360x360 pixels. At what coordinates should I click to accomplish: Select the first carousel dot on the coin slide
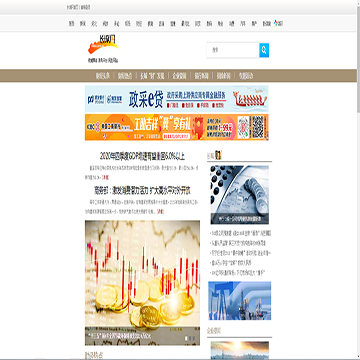click(186, 338)
